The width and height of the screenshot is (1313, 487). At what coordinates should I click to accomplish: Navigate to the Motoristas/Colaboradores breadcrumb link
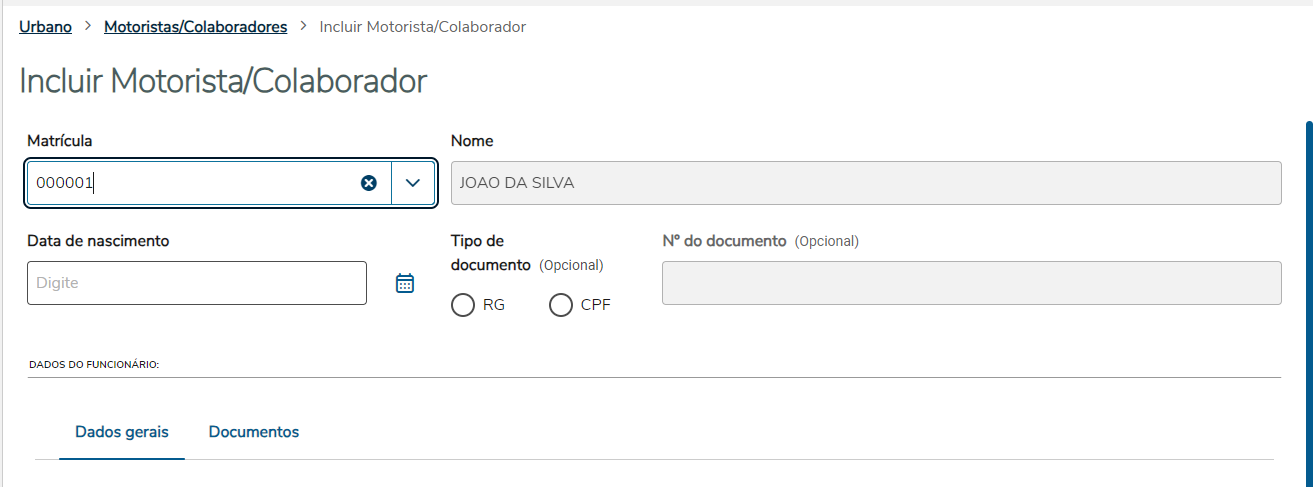(x=195, y=27)
